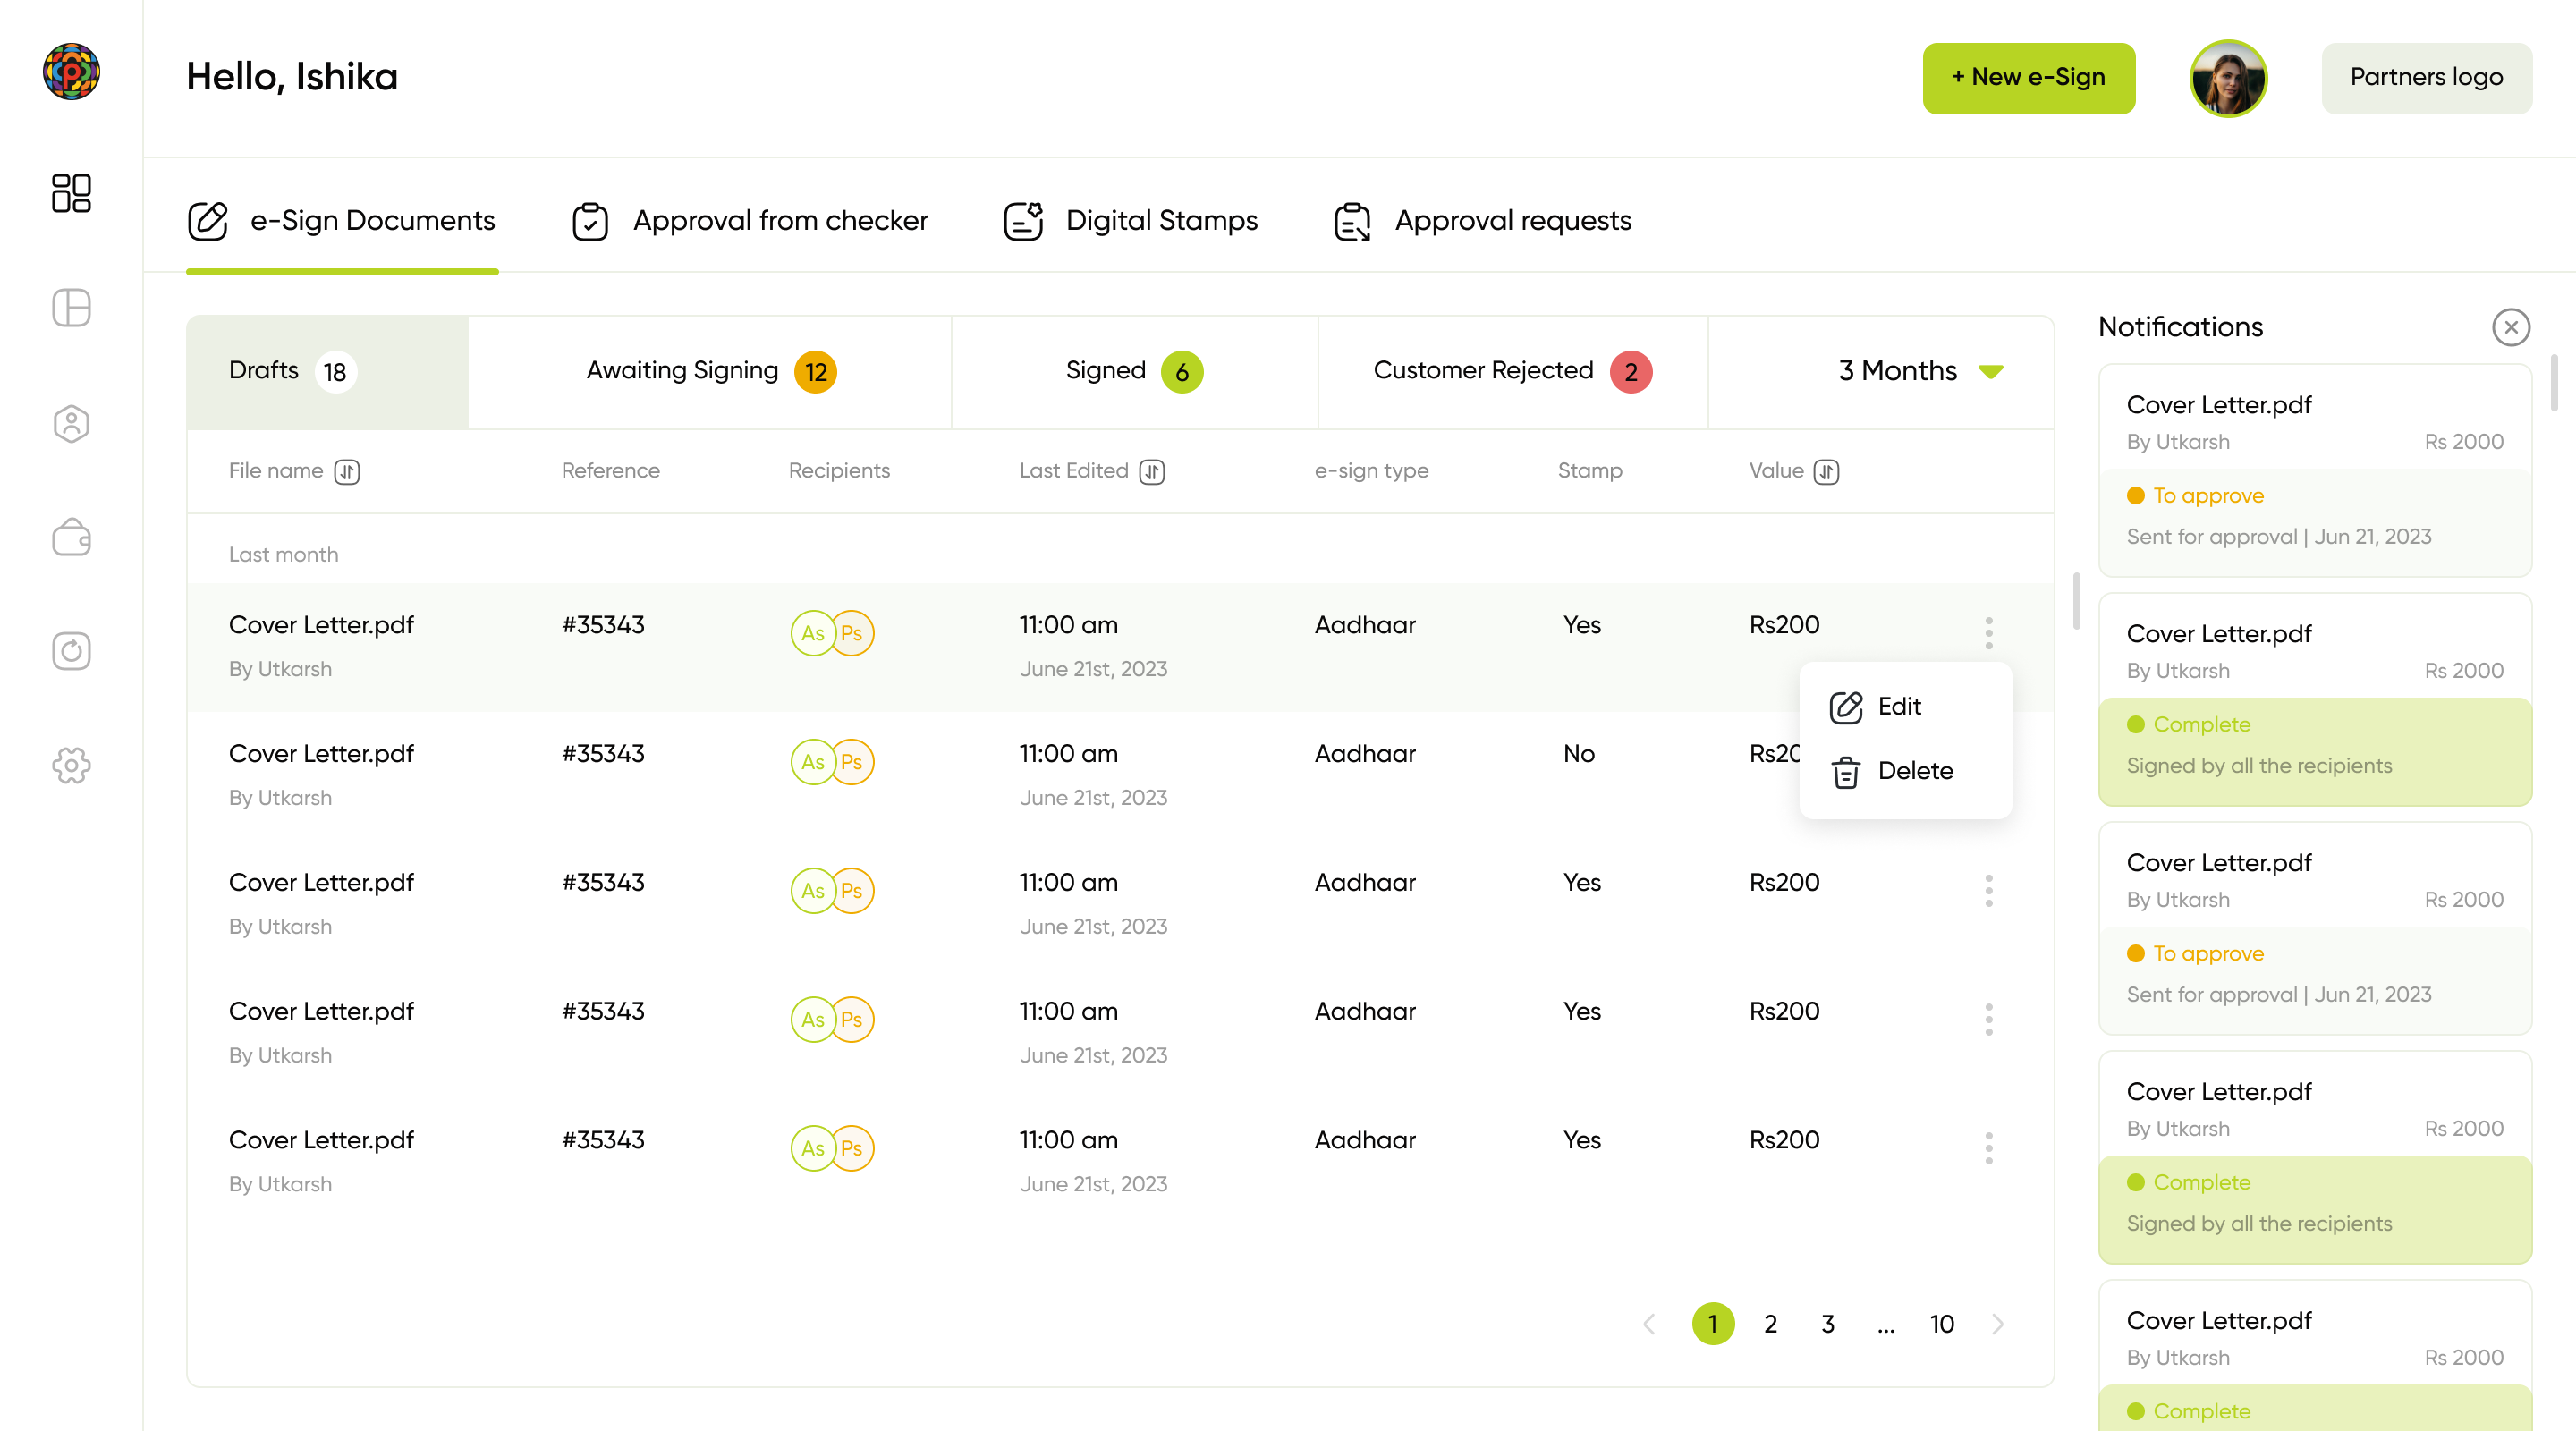Viewport: 2576px width, 1431px height.
Task: Click the history refresh sidebar icon
Action: click(x=71, y=652)
